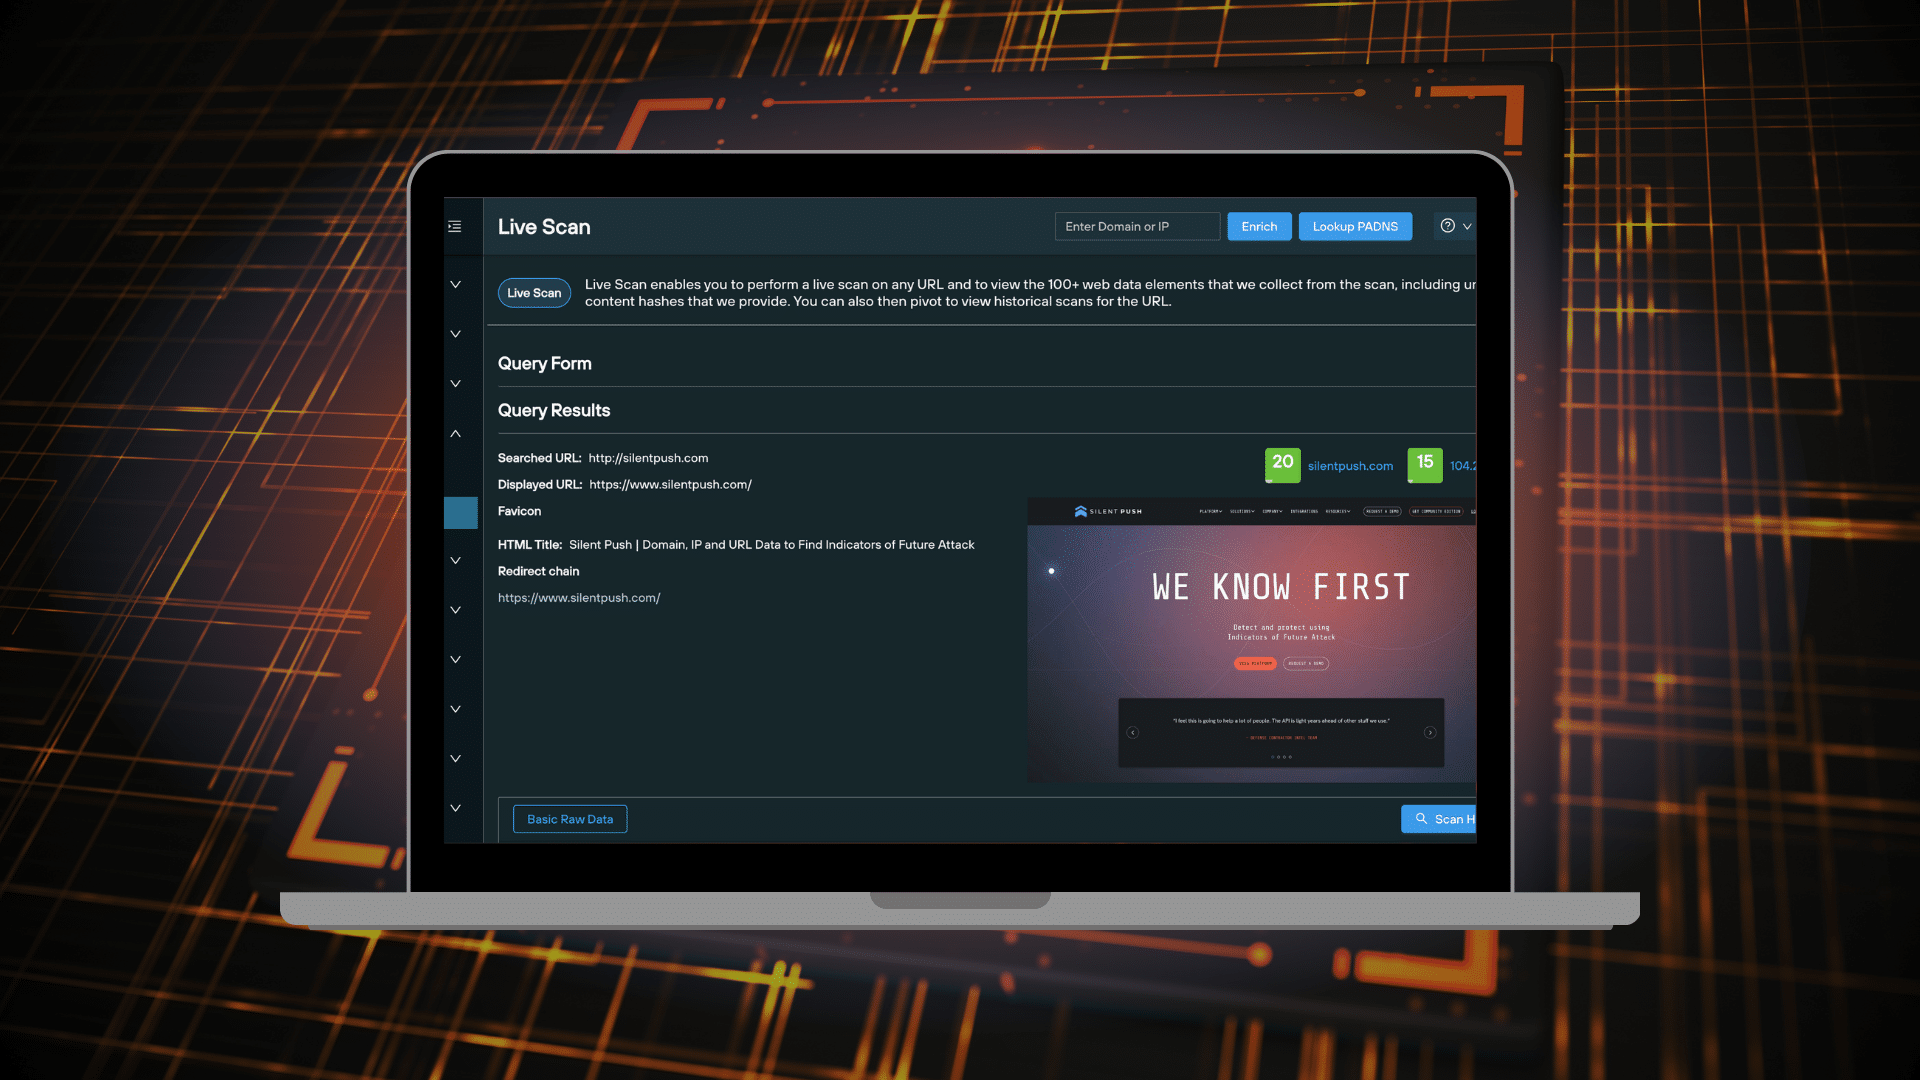1920x1080 pixels.
Task: Click the dropdown chevron next to help icon
Action: point(1466,225)
